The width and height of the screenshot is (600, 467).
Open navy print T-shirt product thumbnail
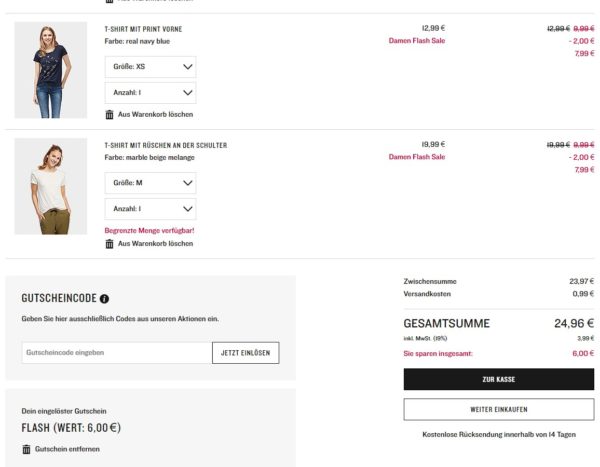click(51, 70)
